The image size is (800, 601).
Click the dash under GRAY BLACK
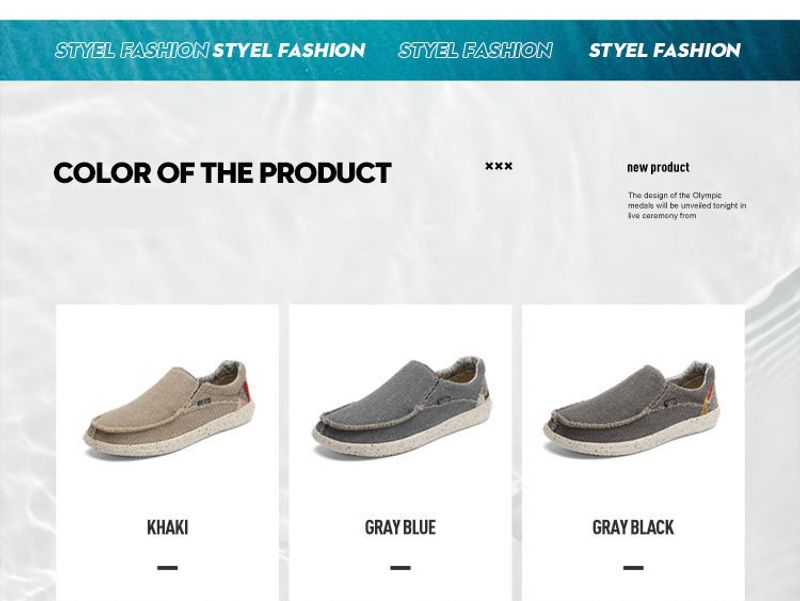click(633, 567)
